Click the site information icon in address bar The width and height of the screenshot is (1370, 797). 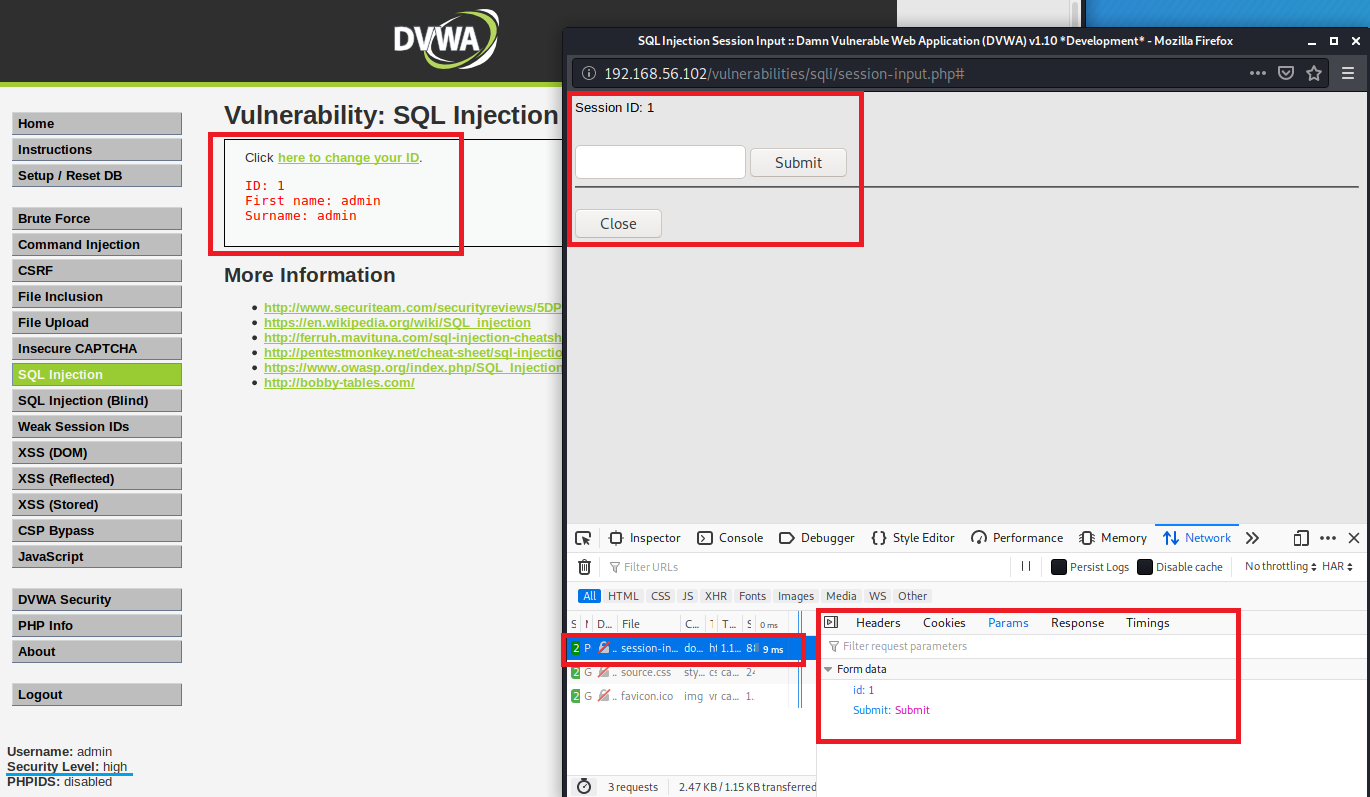click(588, 74)
